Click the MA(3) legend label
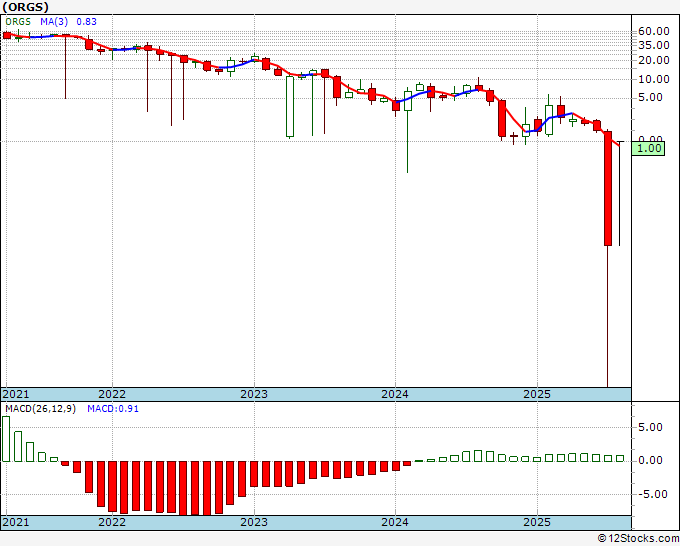 54,22
